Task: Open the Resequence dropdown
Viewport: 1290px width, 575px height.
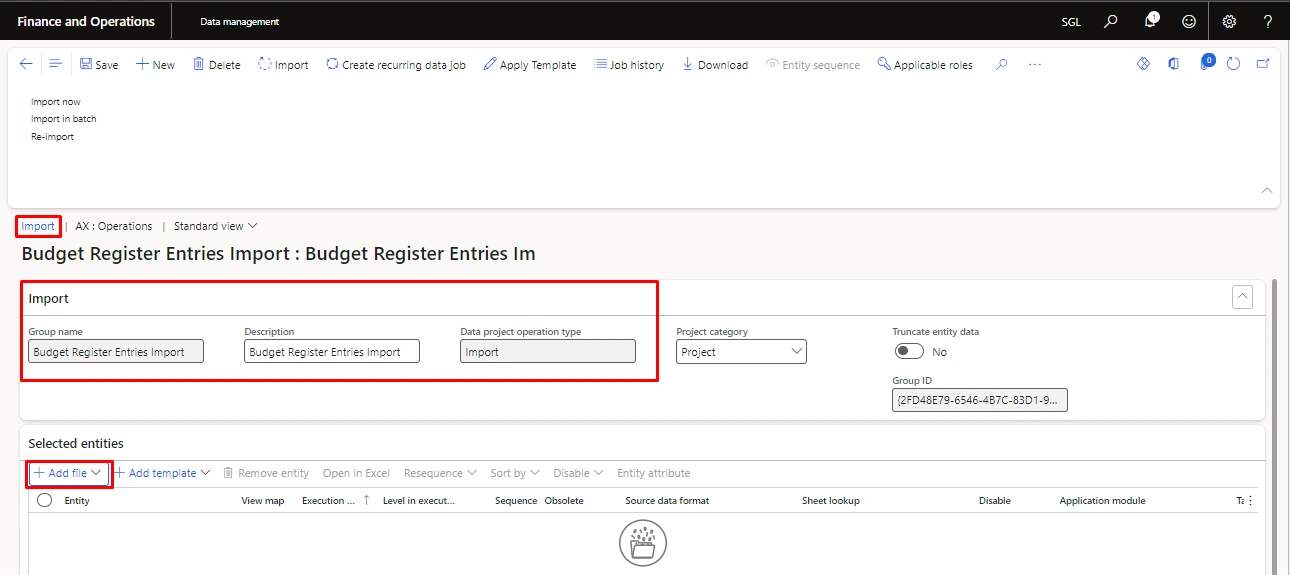Action: pyautogui.click(x=440, y=473)
